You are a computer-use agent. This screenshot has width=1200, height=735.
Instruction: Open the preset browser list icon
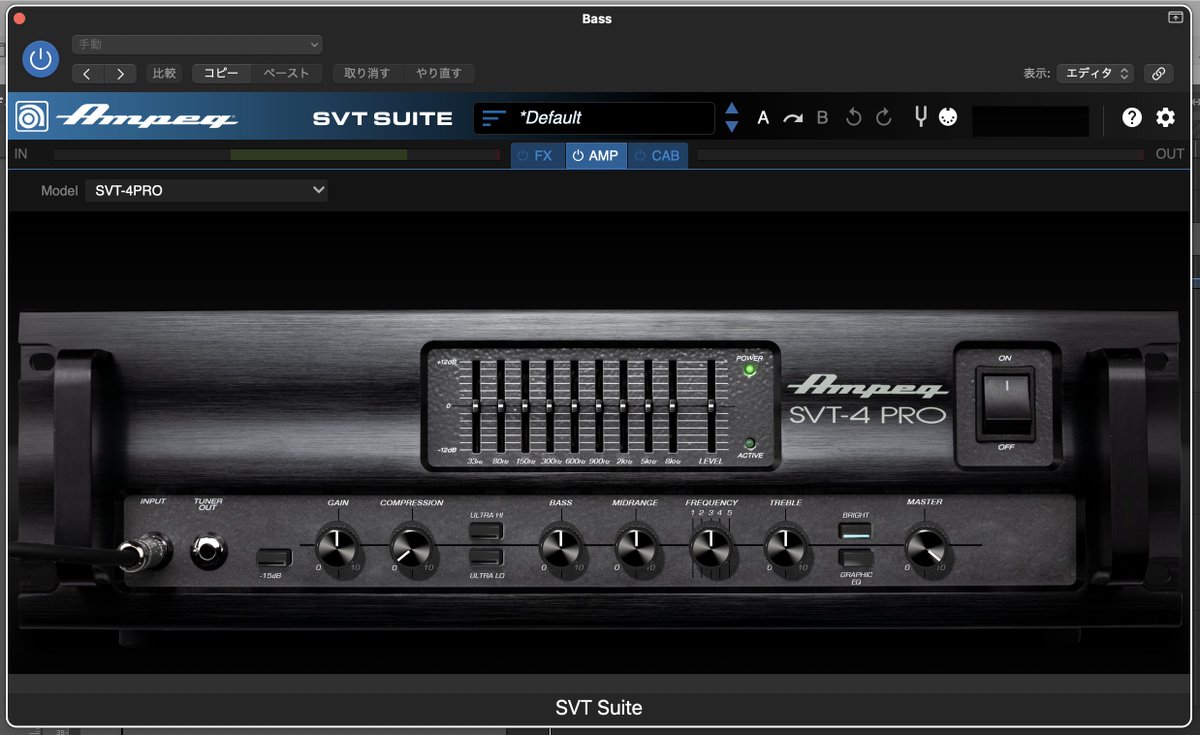494,118
